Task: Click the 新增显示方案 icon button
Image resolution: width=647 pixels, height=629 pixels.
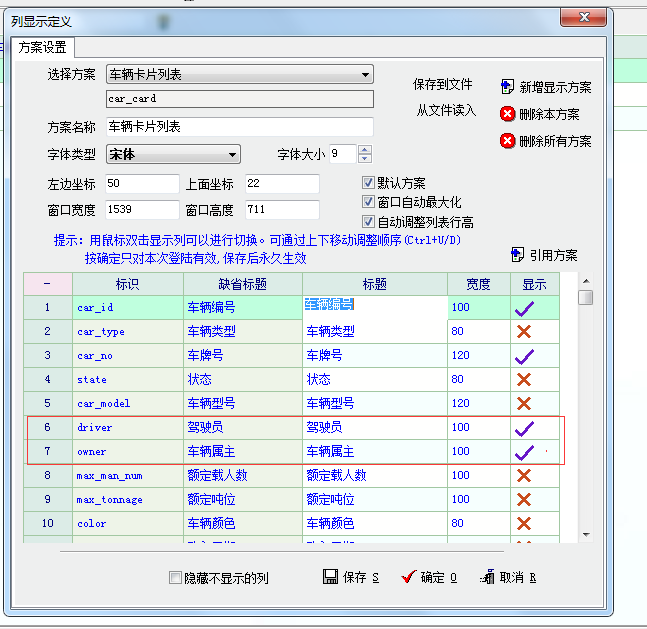Action: click(x=507, y=87)
